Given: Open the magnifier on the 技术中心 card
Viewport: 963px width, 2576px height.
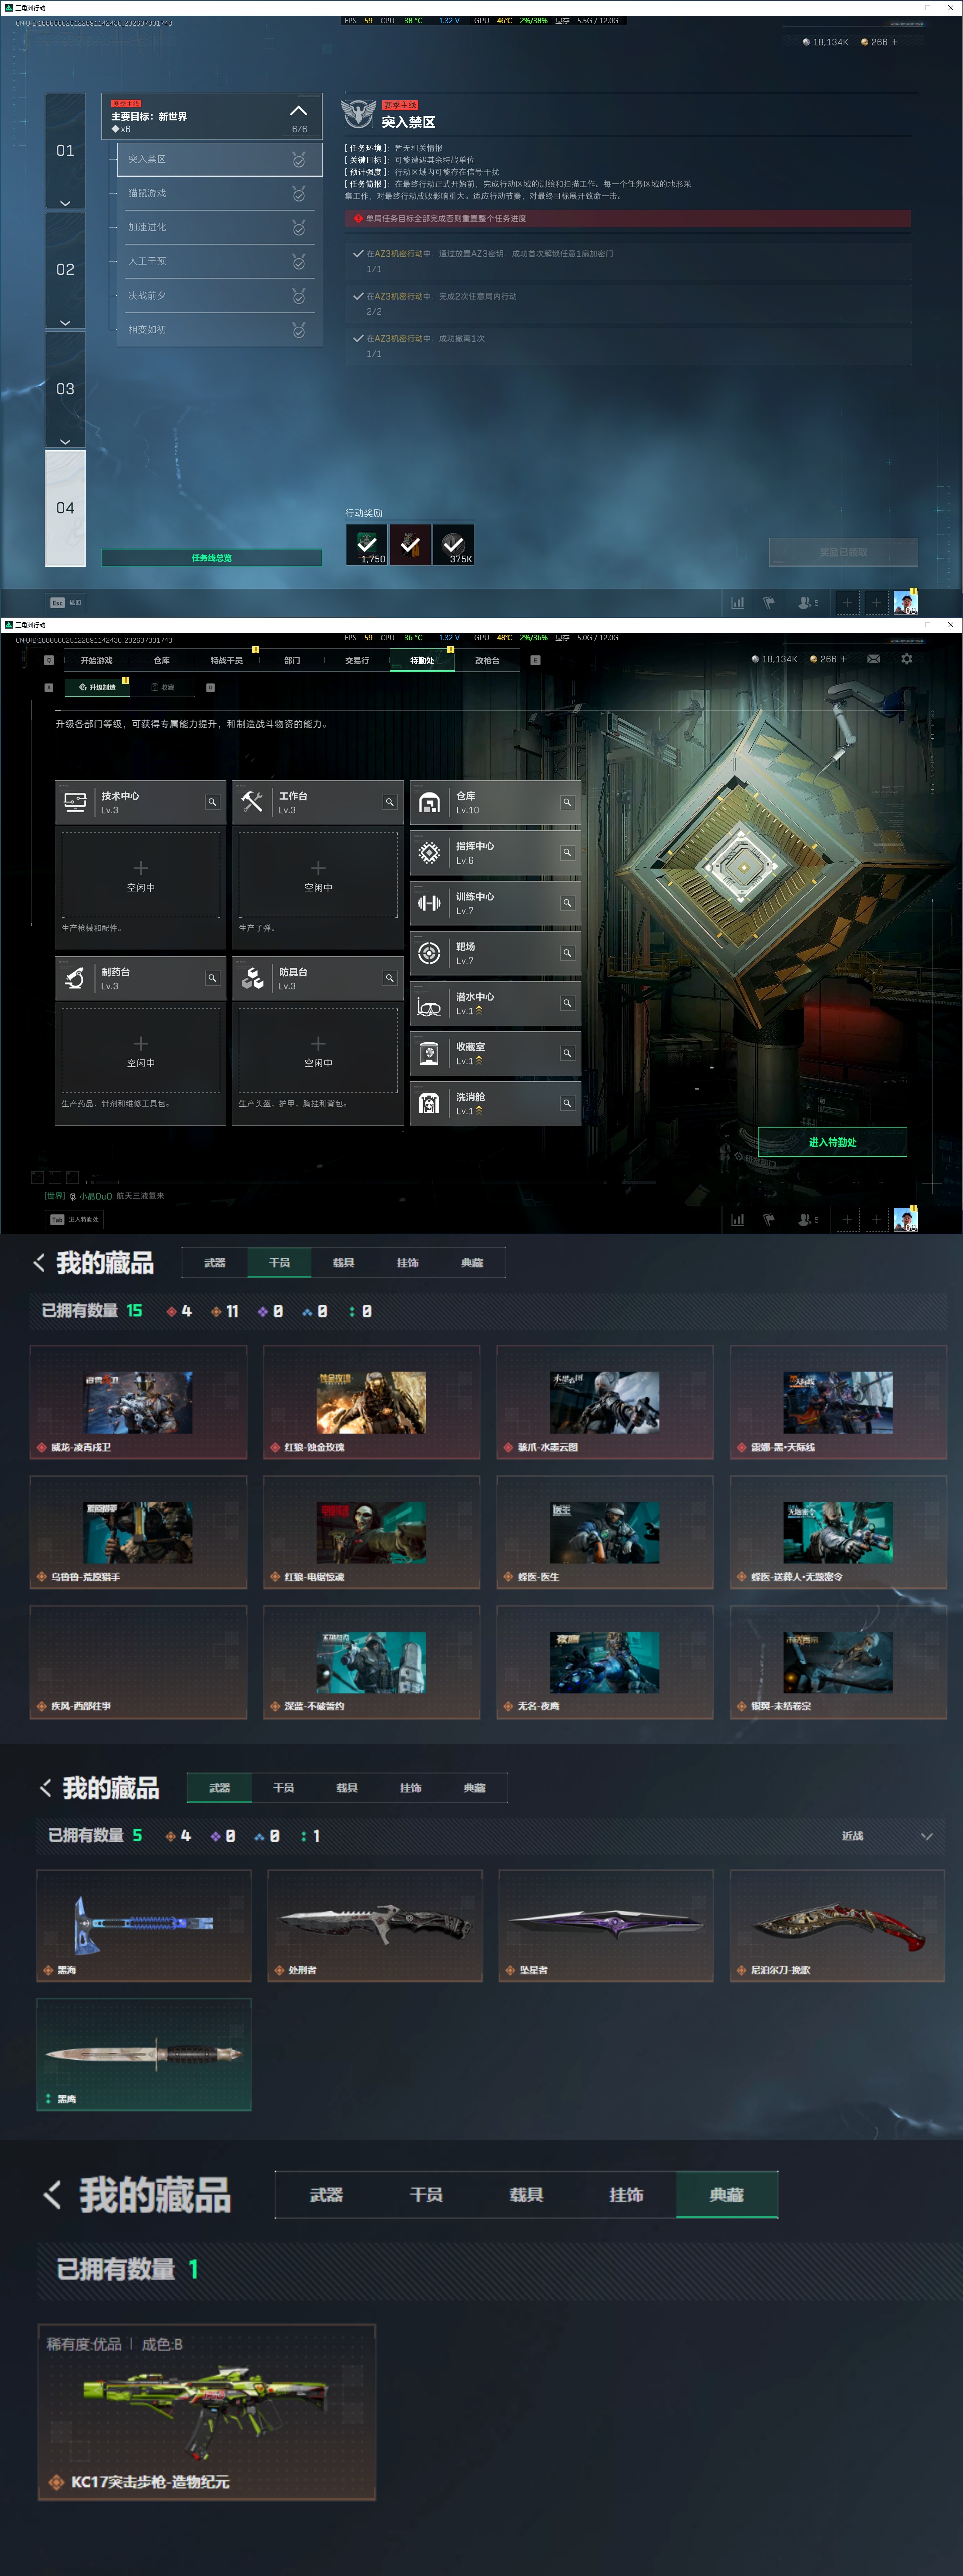Looking at the screenshot, I should [212, 802].
